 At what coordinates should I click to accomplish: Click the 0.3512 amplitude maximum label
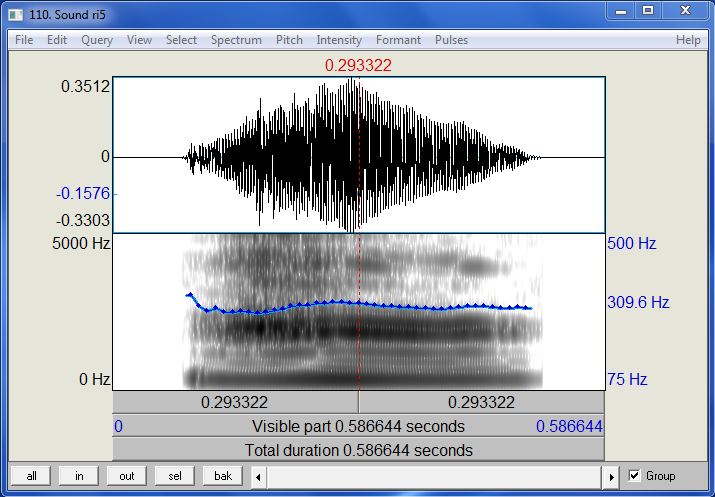(85, 86)
